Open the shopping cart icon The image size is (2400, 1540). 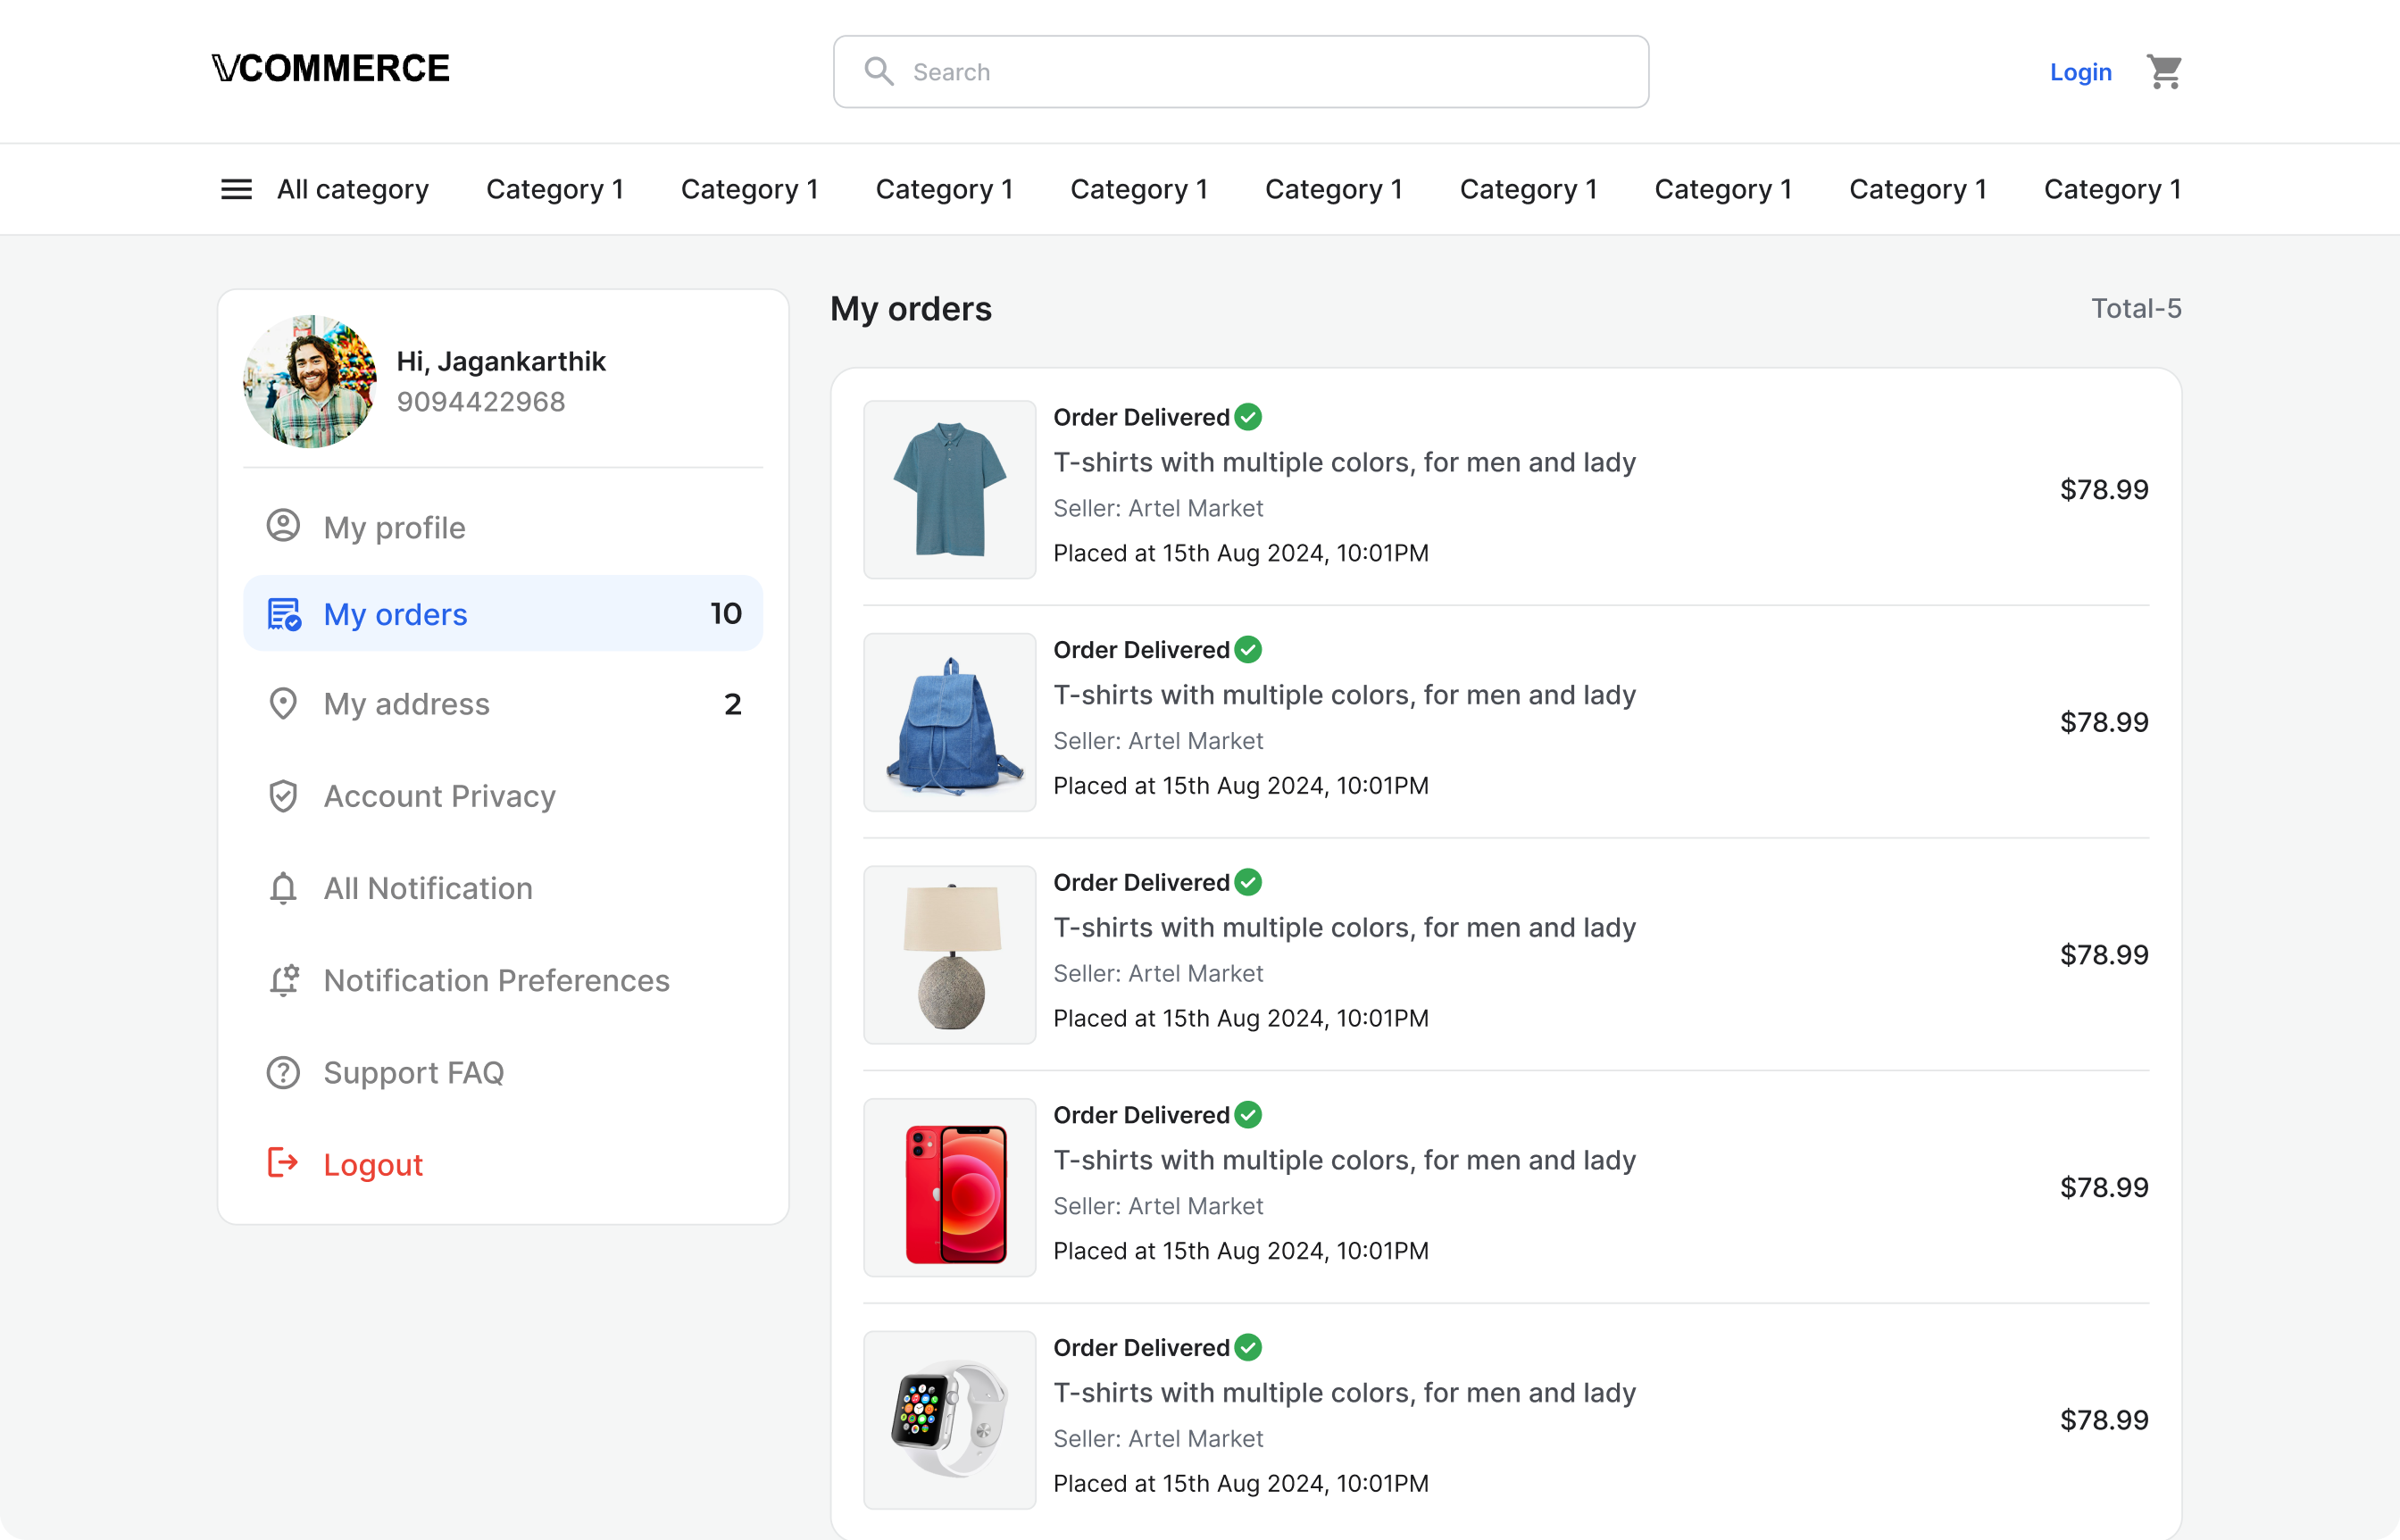(x=2164, y=72)
